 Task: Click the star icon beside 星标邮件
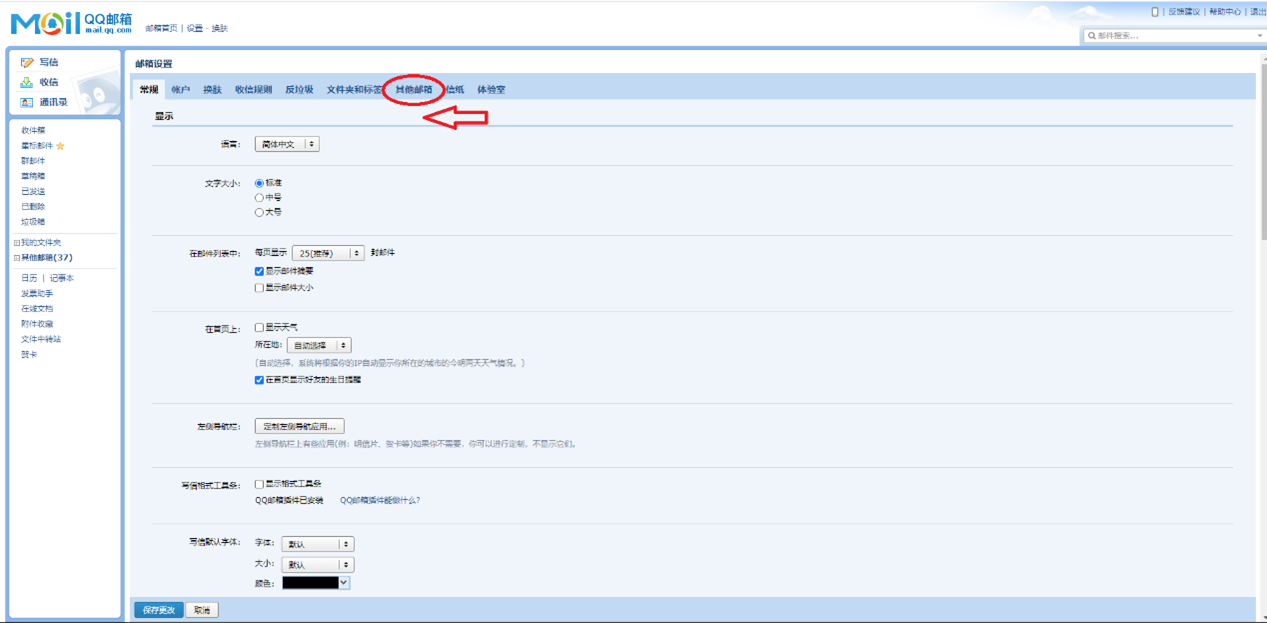(x=60, y=146)
